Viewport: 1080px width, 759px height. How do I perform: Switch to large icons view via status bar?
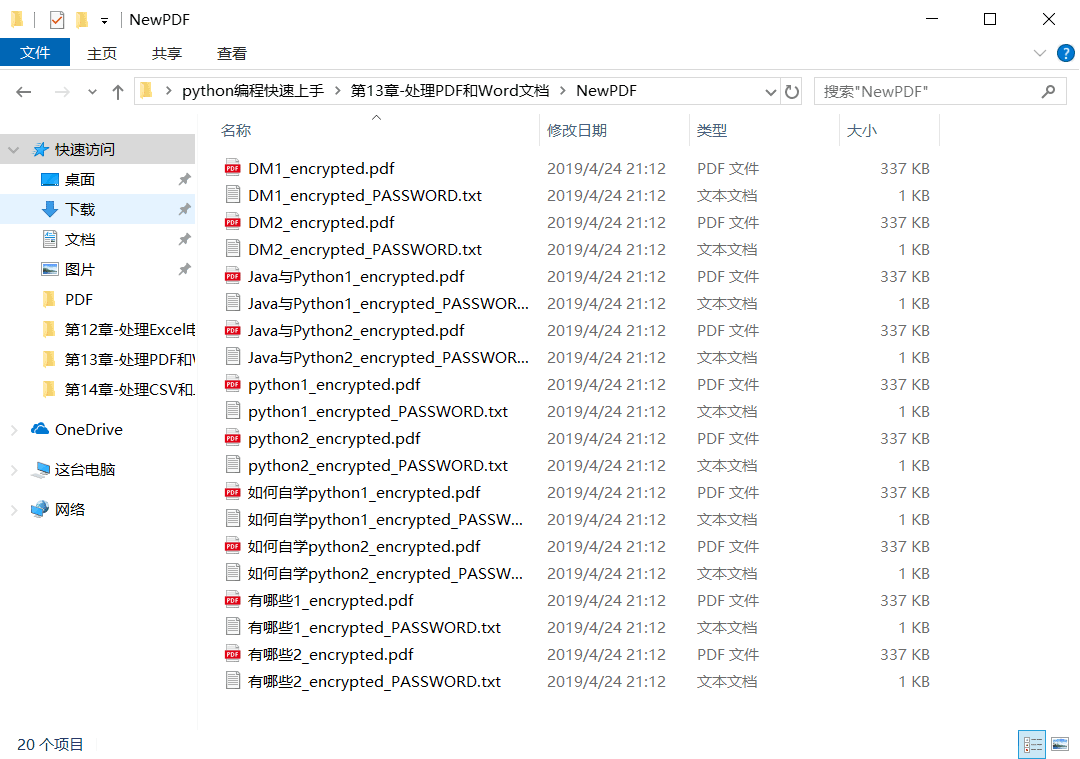click(1059, 744)
